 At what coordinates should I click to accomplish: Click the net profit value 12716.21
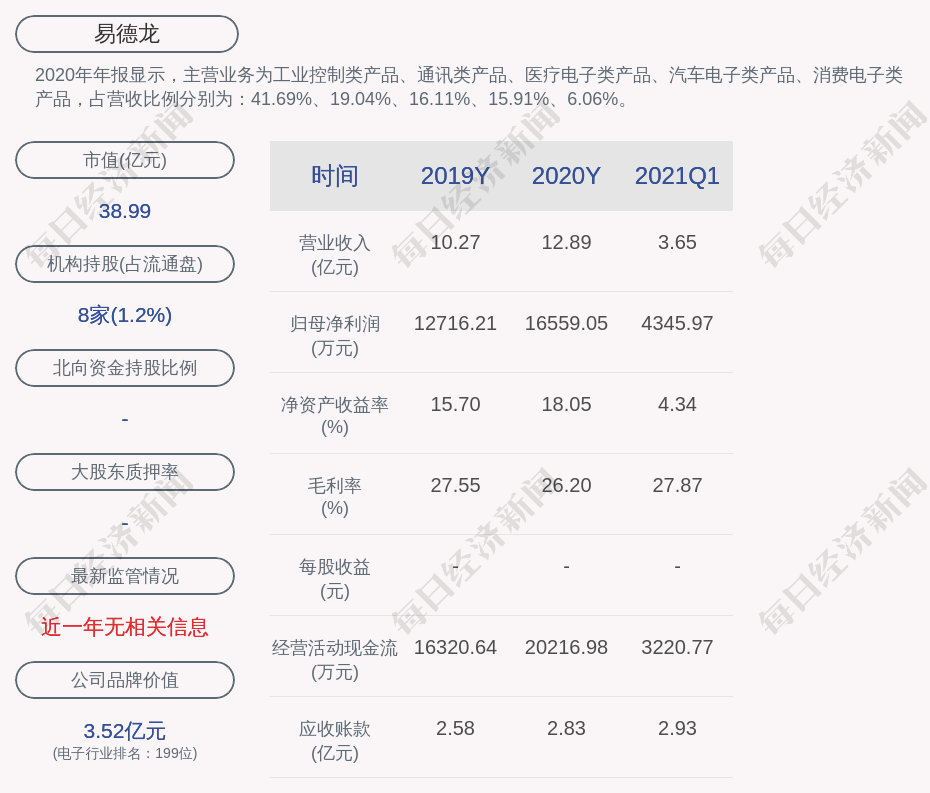pyautogui.click(x=455, y=323)
